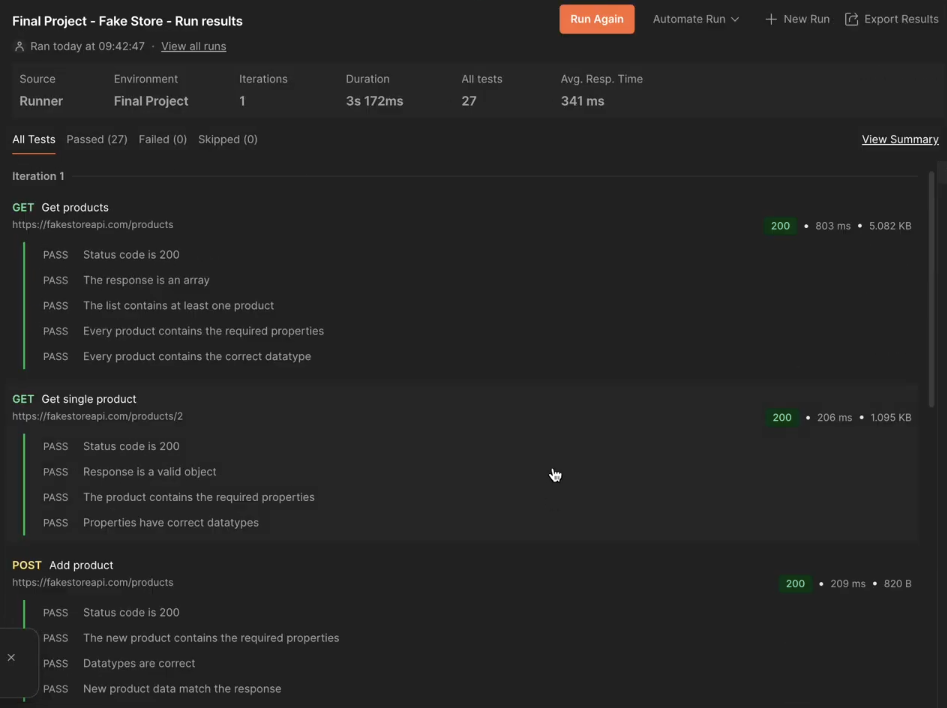The width and height of the screenshot is (947, 708).
Task: Click the 803 ms response time
Action: 833,226
